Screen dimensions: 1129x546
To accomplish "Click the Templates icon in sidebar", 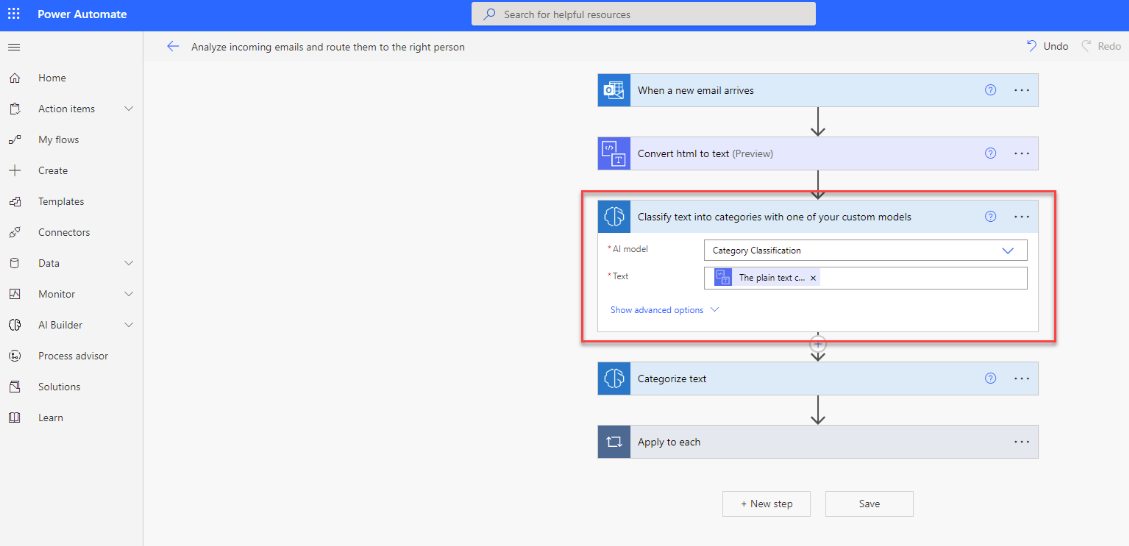I will (x=14, y=202).
